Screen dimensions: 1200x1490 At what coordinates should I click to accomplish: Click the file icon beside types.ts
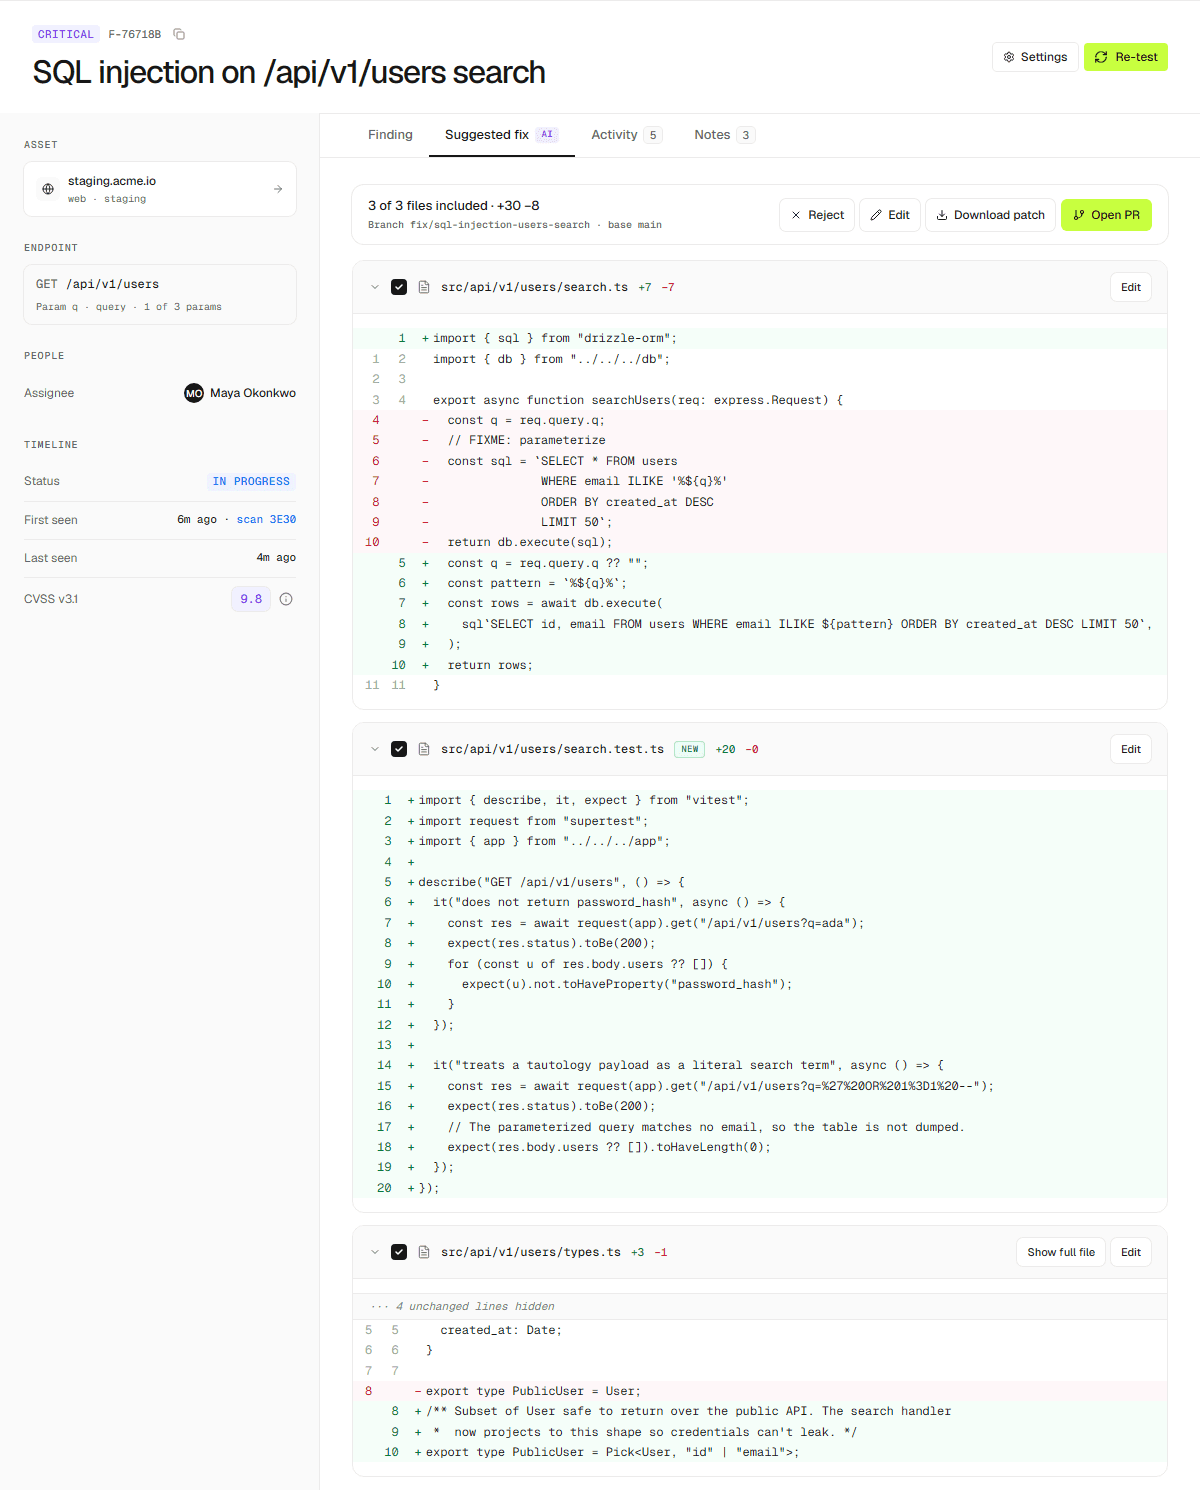424,1252
